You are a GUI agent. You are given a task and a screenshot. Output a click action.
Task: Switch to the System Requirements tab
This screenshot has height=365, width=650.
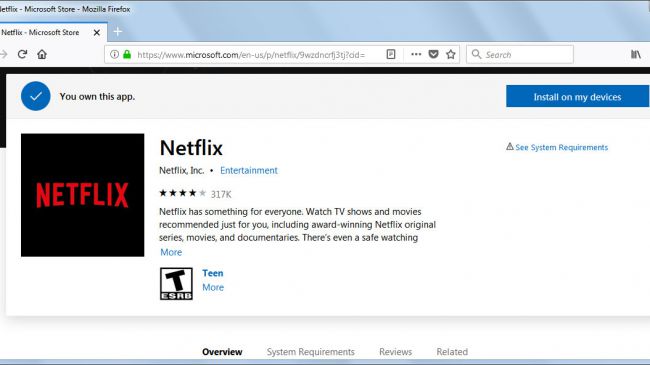(x=310, y=352)
